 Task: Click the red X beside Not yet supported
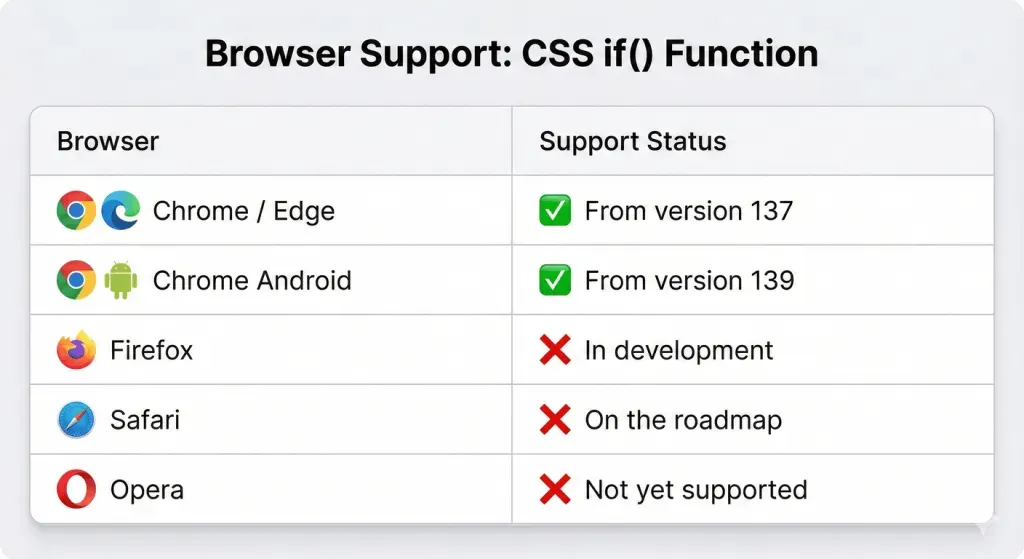pyautogui.click(x=555, y=490)
